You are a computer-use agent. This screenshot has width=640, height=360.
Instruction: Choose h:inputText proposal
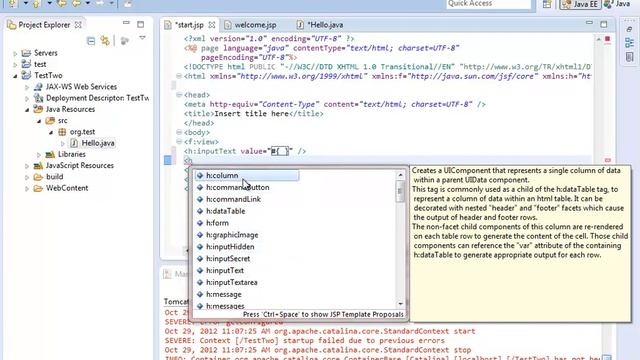point(224,270)
